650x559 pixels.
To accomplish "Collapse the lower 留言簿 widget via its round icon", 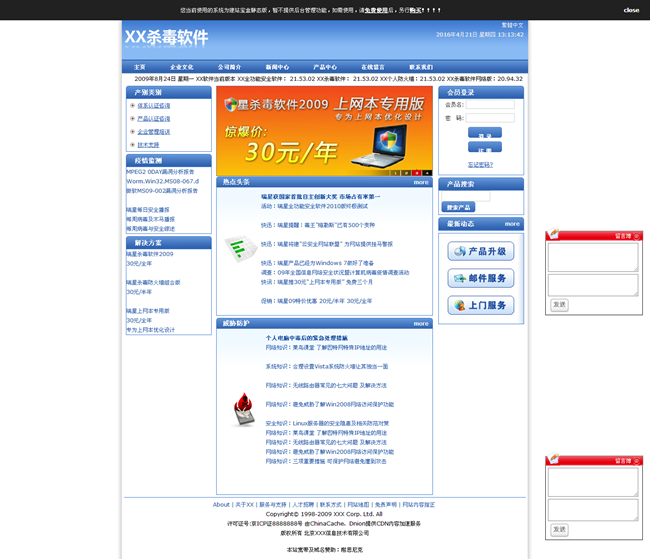I will coord(637,461).
